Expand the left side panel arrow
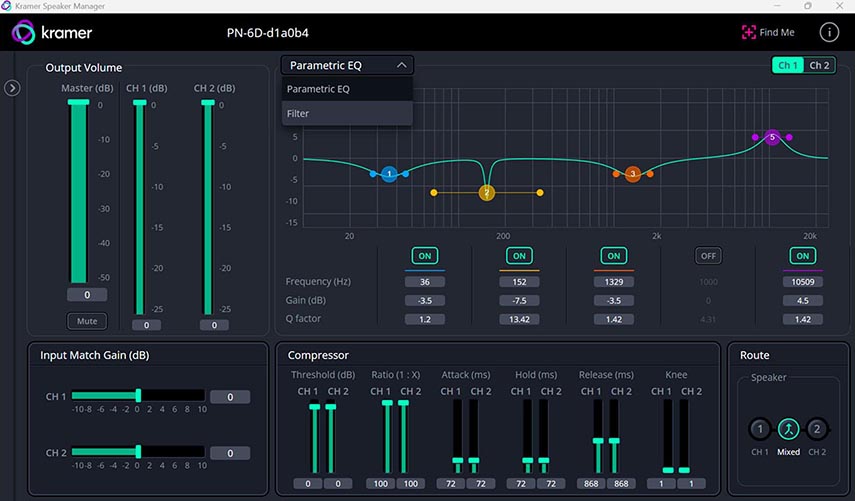 coord(12,88)
